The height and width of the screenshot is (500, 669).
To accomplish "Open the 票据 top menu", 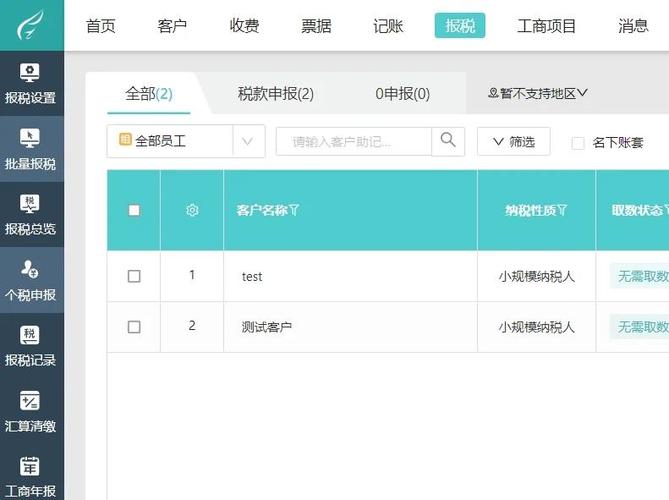I will click(316, 26).
